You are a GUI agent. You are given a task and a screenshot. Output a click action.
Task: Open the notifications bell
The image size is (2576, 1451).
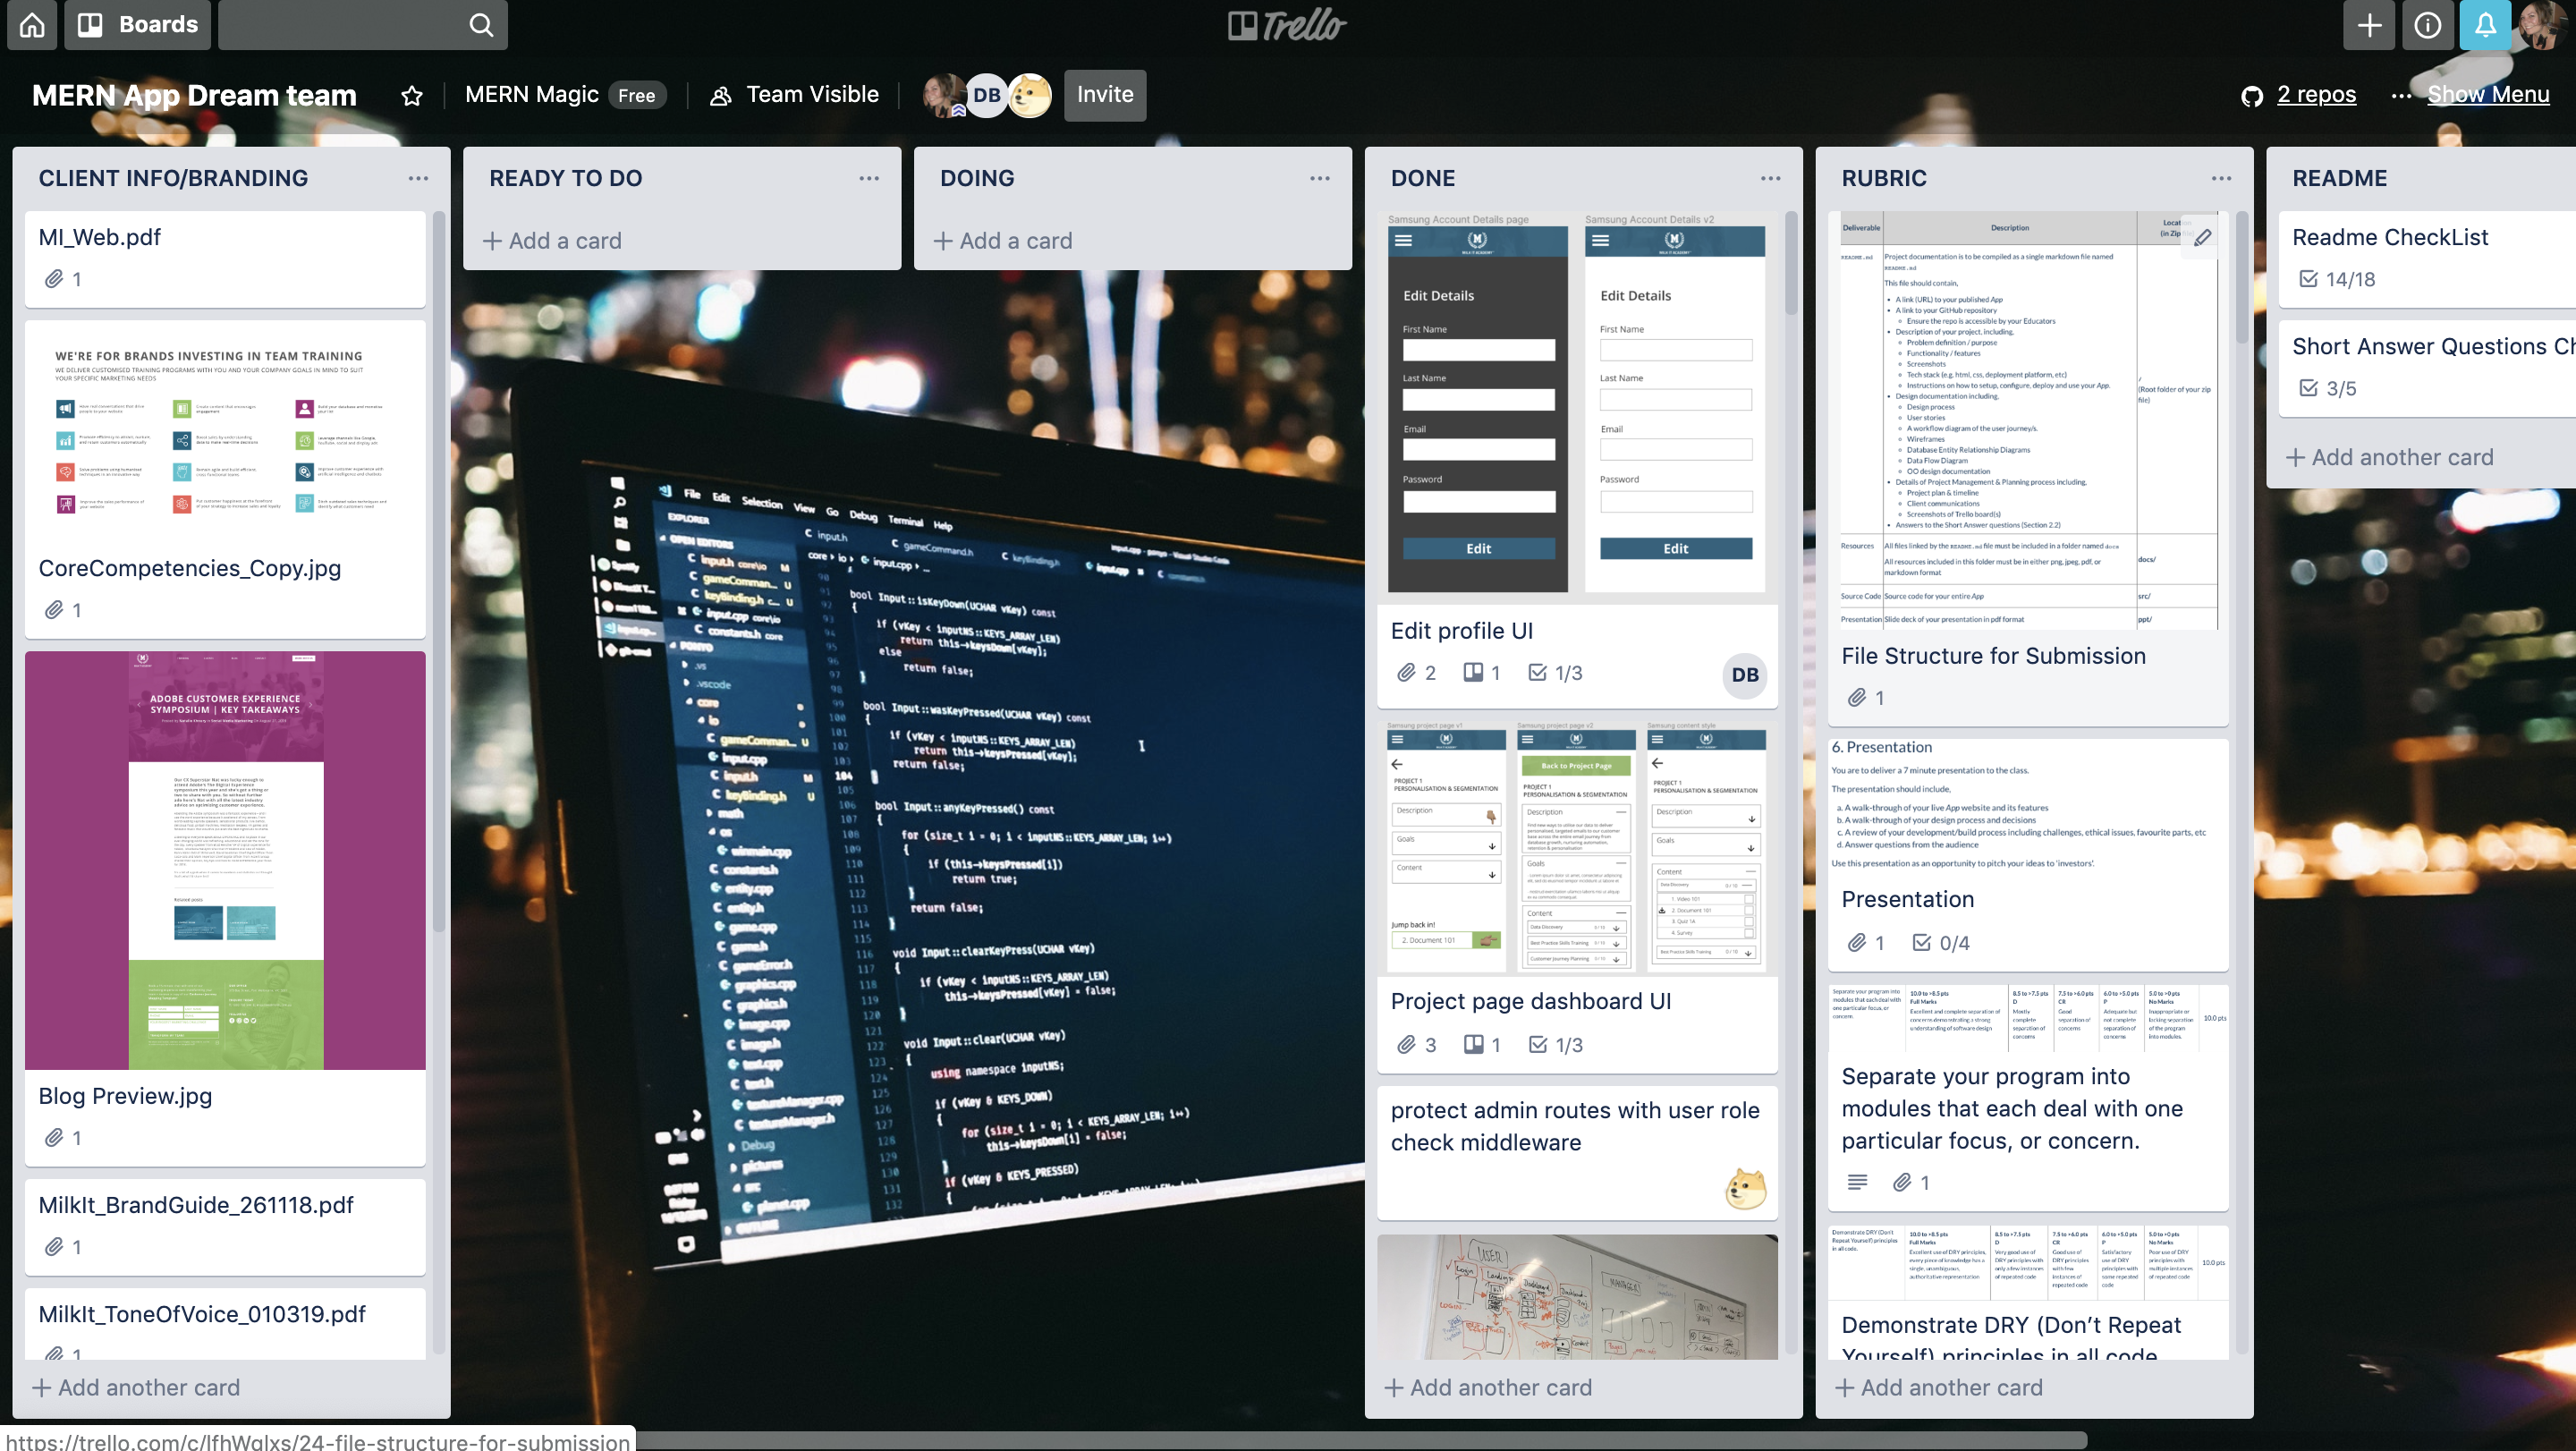(2485, 25)
